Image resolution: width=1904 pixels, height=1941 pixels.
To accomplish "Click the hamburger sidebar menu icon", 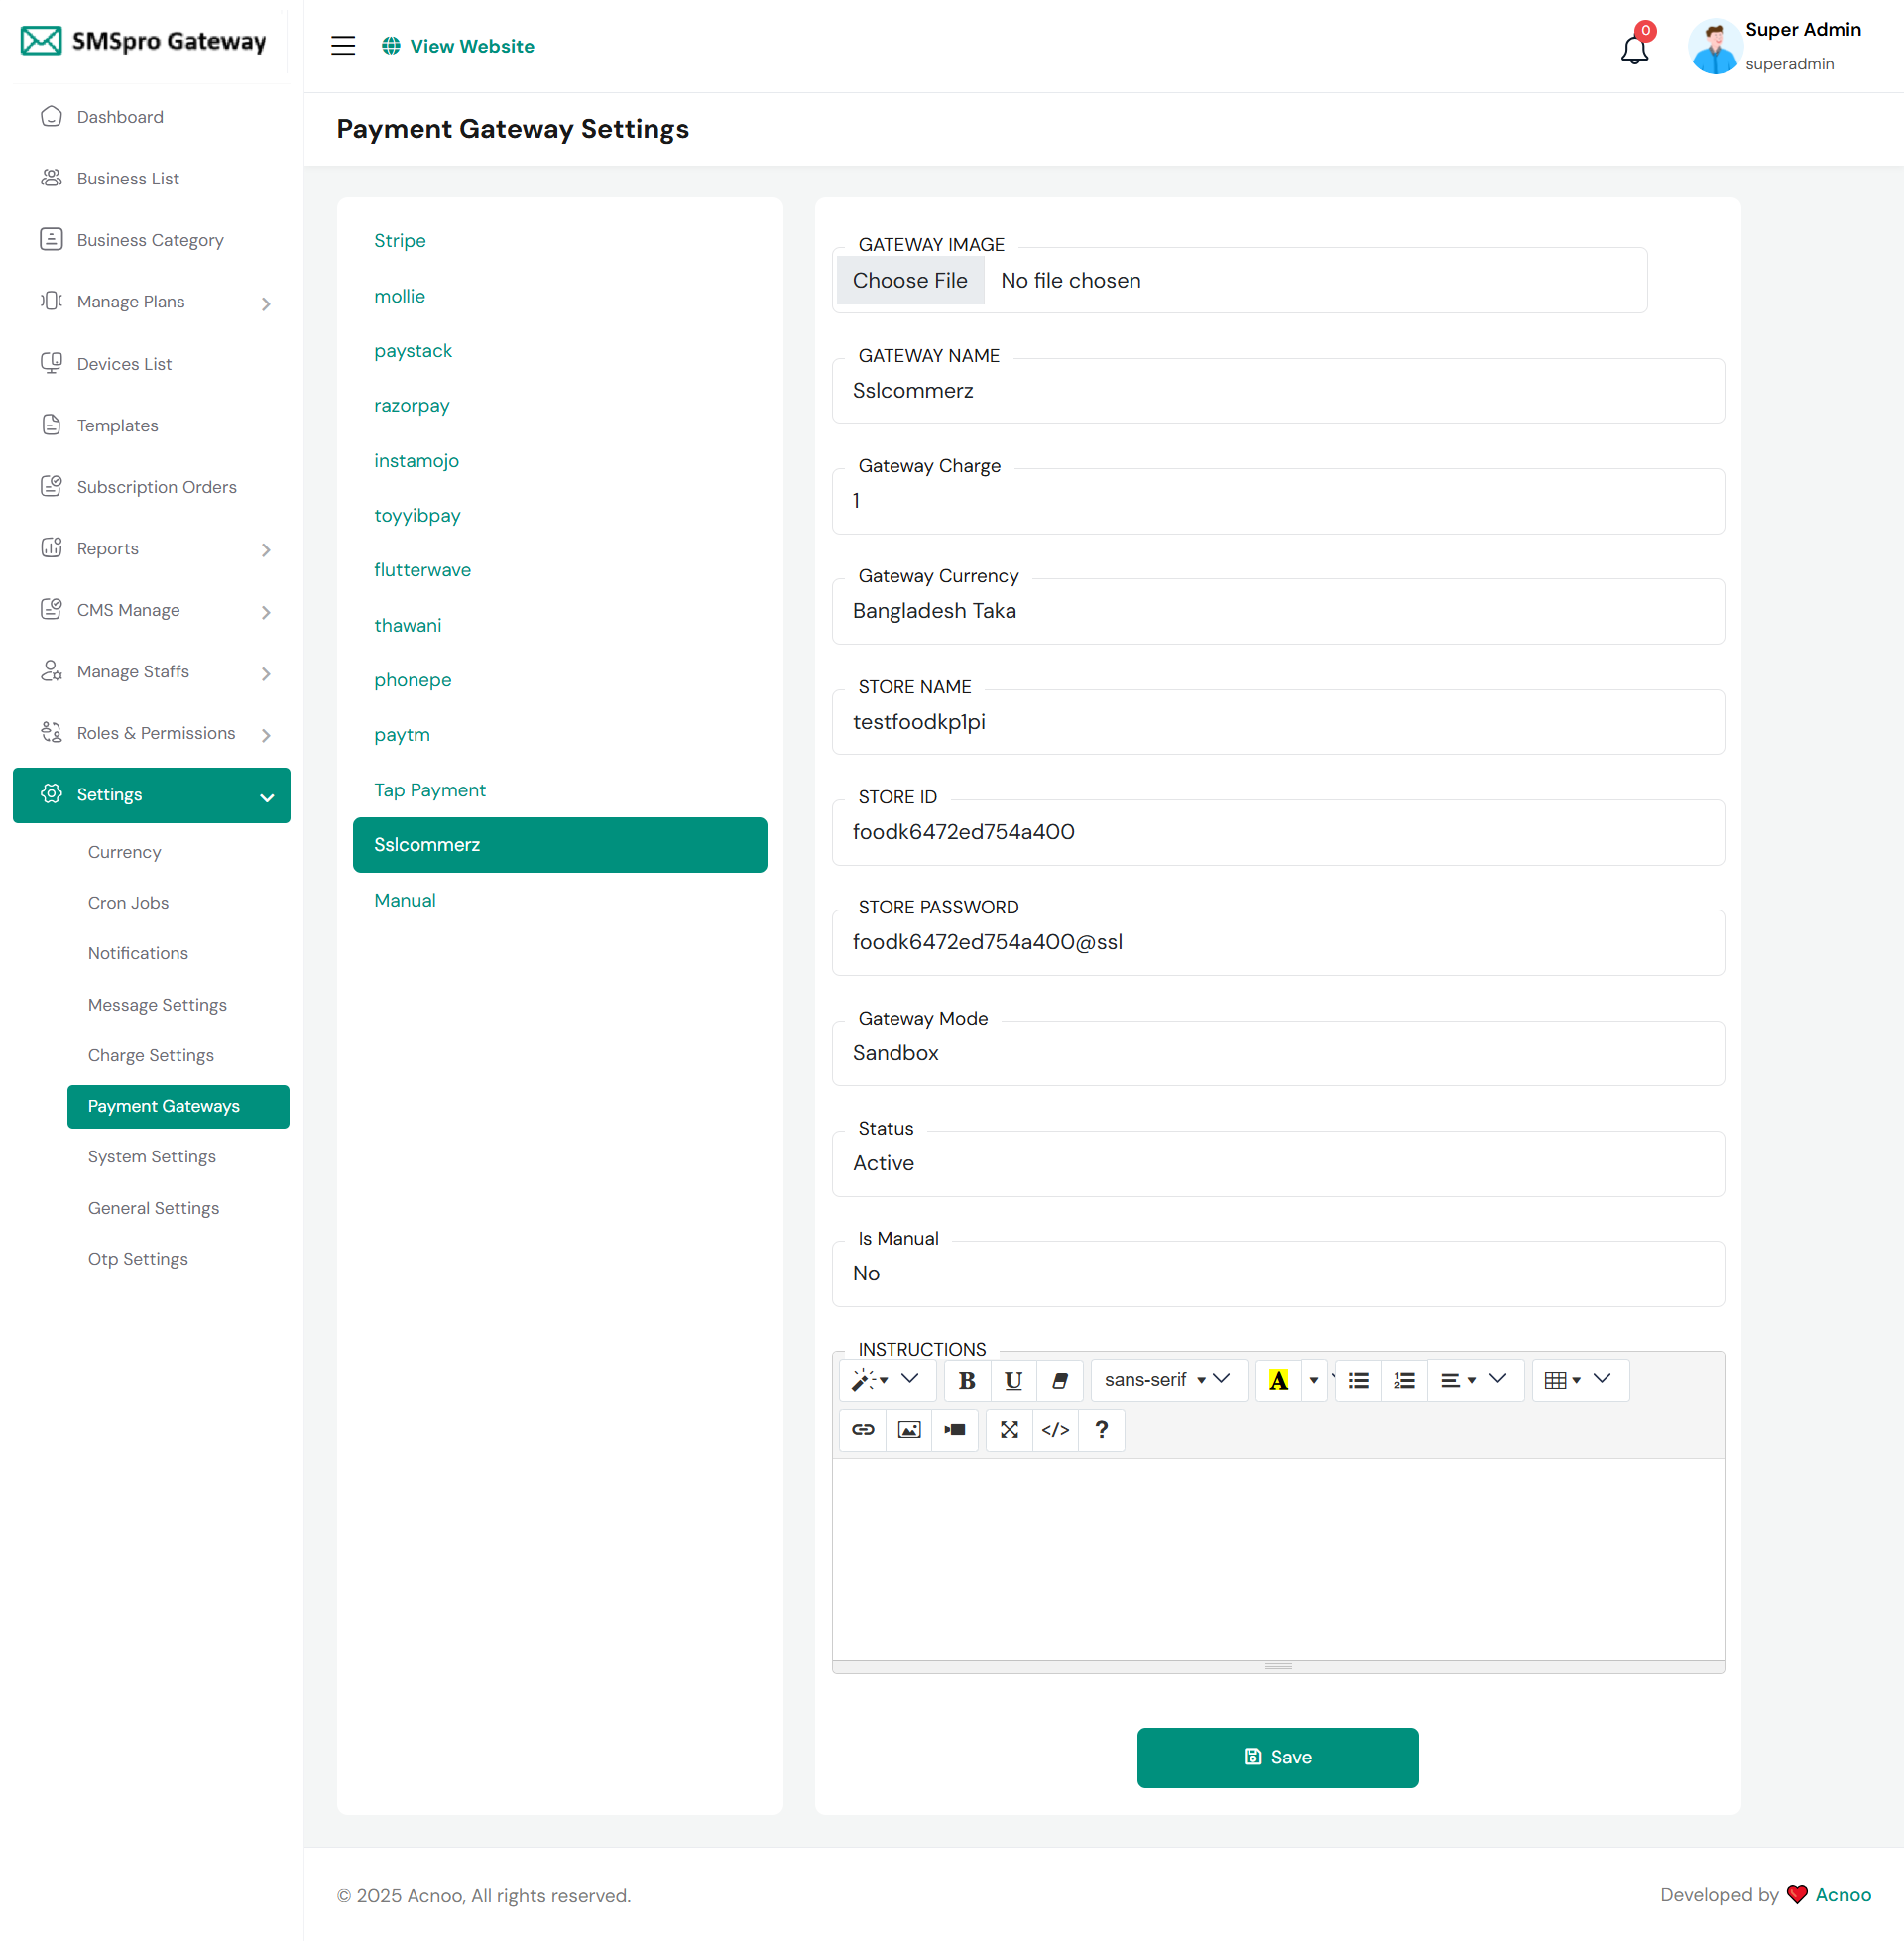I will [x=343, y=46].
